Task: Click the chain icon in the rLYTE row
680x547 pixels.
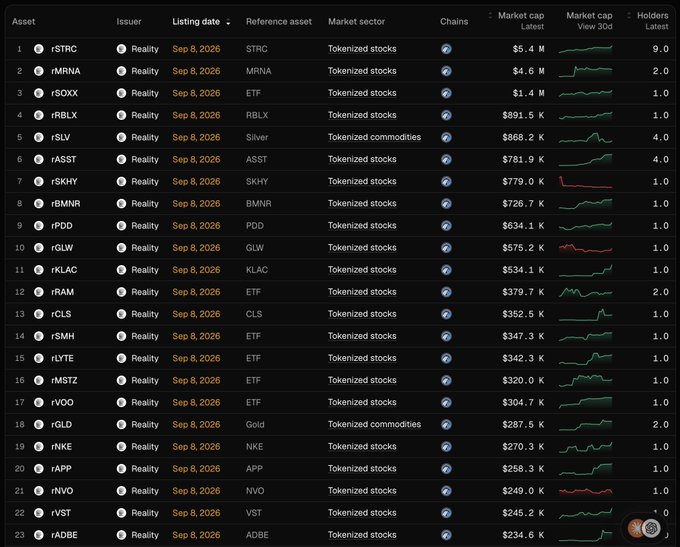Action: 446,359
